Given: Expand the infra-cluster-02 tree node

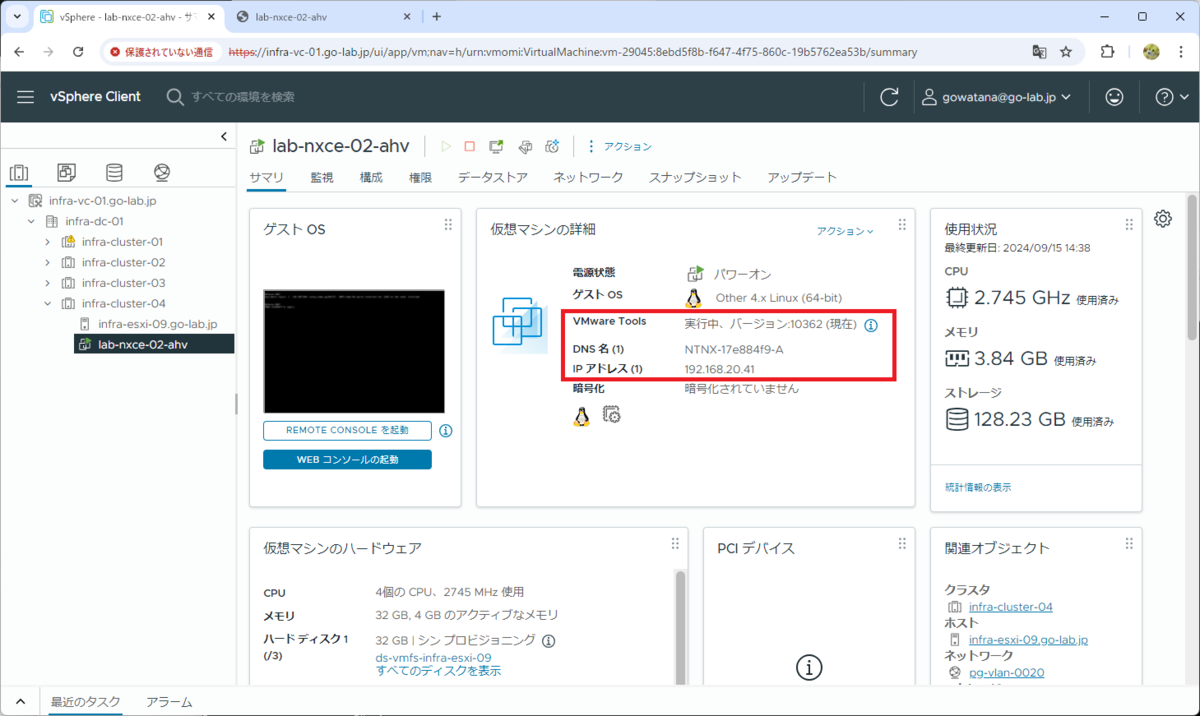Looking at the screenshot, I should coord(48,262).
